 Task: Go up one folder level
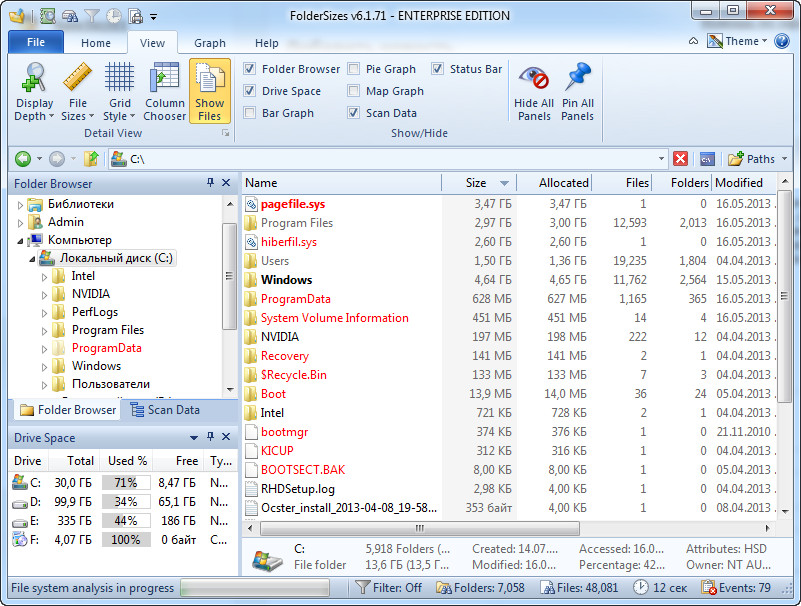pyautogui.click(x=91, y=159)
